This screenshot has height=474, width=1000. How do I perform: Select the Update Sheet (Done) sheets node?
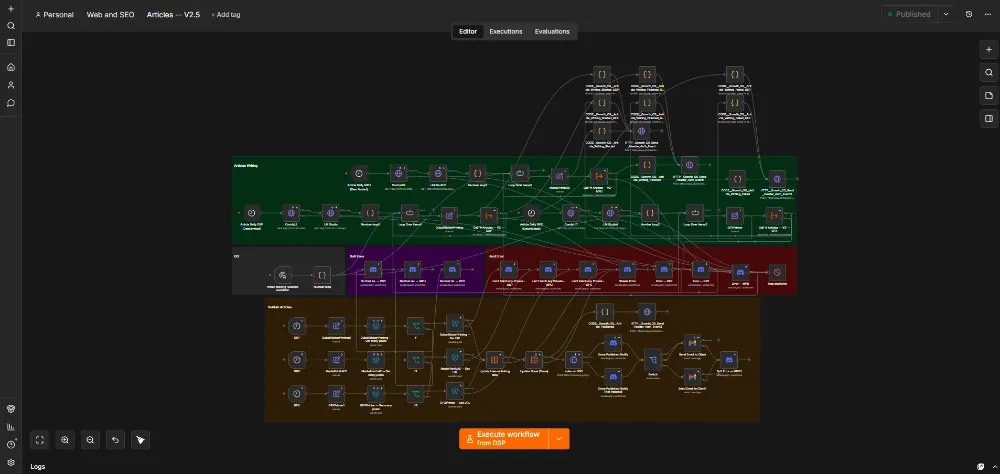pos(532,359)
